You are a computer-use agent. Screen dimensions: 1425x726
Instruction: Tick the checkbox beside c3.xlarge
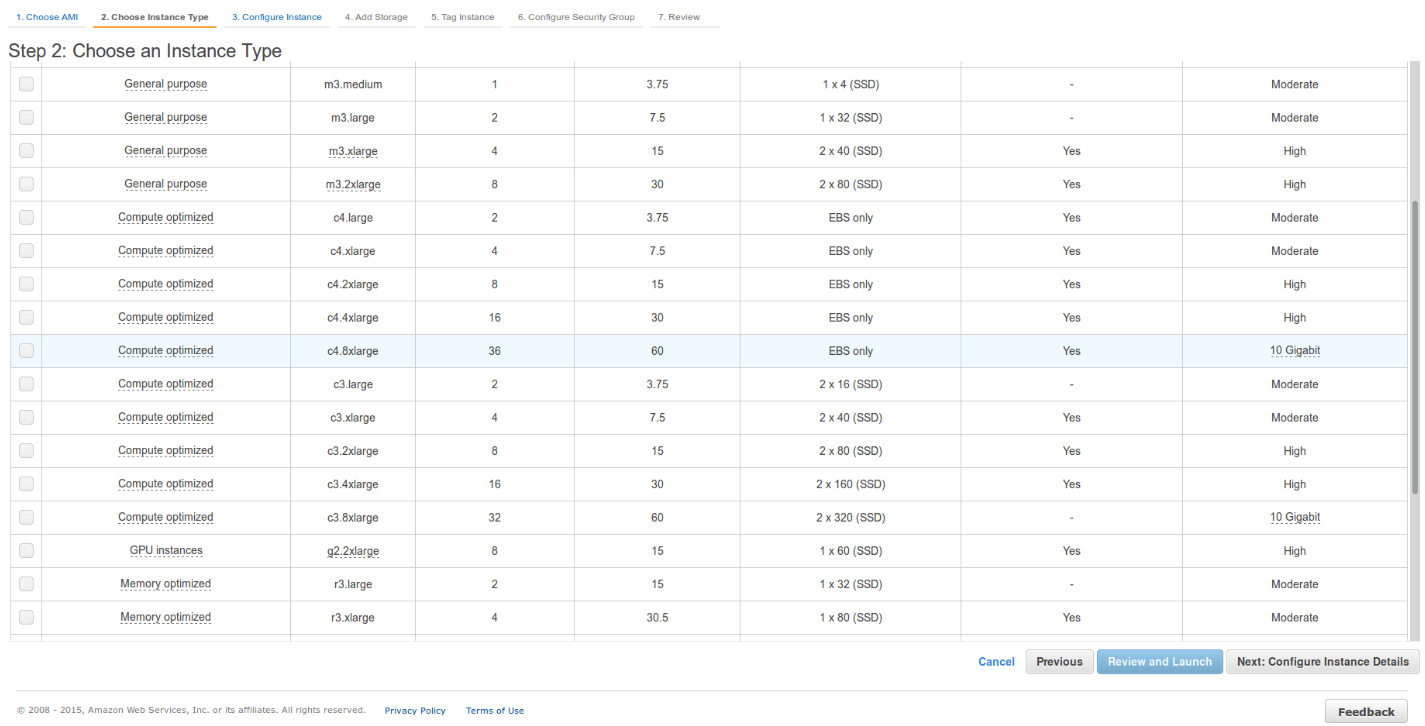click(x=26, y=417)
